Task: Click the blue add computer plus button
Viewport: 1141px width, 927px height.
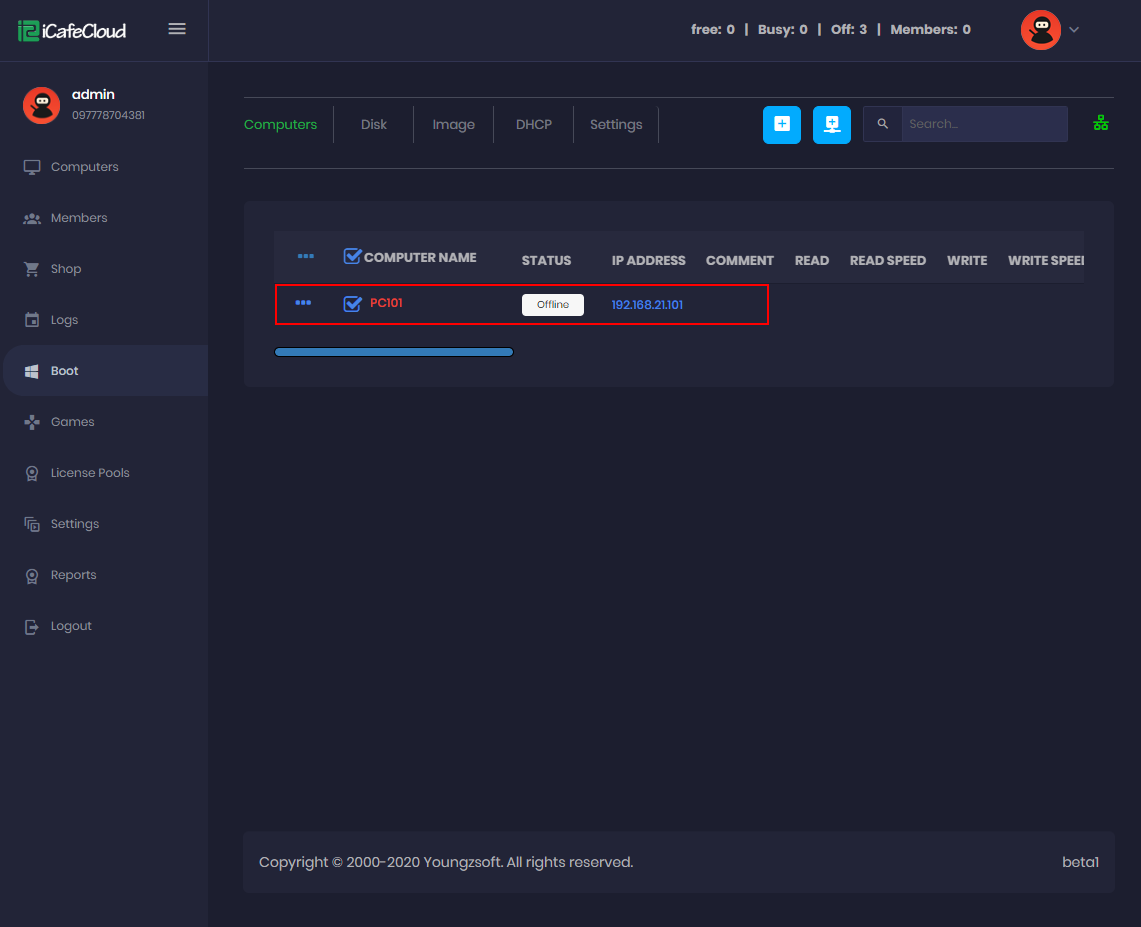Action: tap(781, 125)
